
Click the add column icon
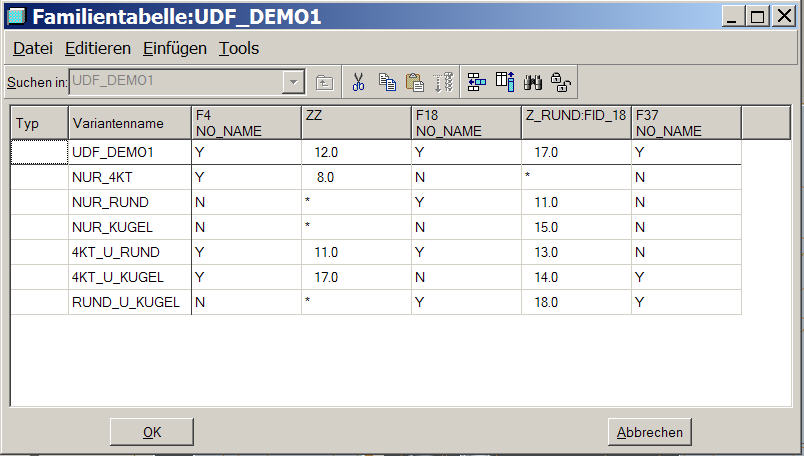tap(505, 82)
